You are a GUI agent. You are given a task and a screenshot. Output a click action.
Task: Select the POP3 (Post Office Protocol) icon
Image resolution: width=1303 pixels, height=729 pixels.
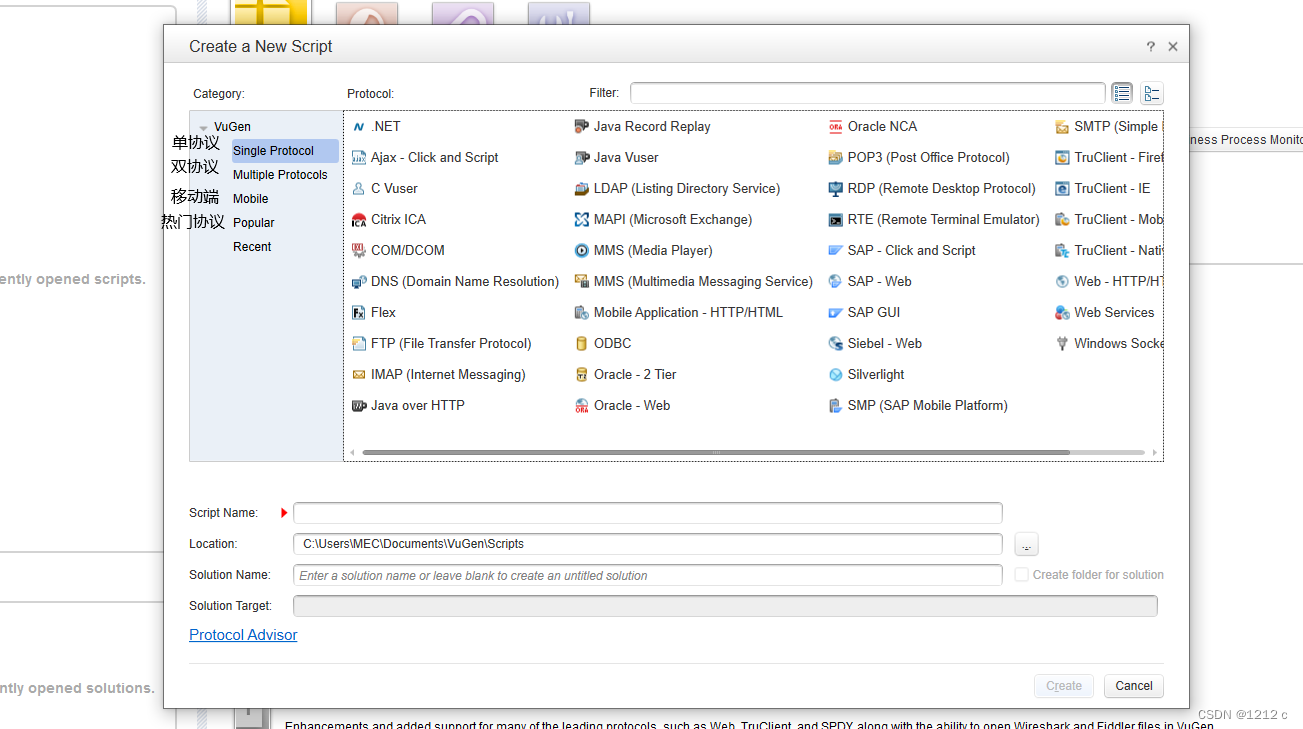point(836,158)
